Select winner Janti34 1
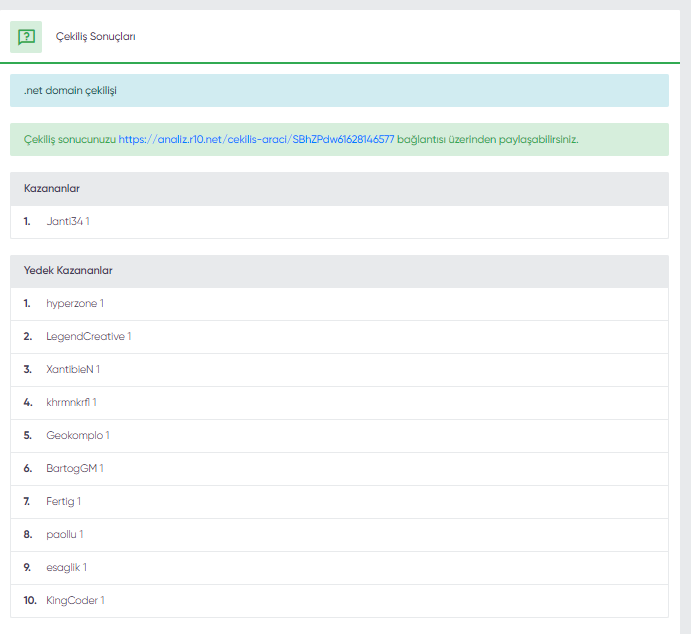691x634 pixels. click(339, 222)
